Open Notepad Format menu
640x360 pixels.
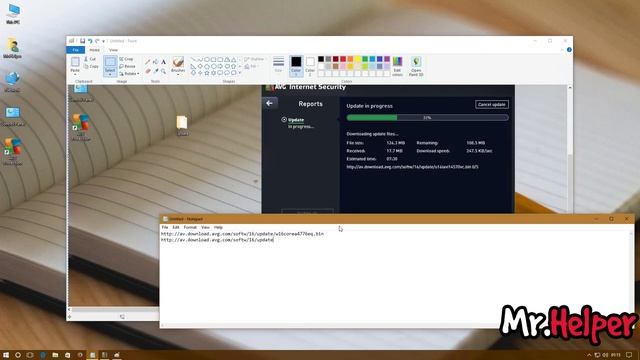click(190, 227)
